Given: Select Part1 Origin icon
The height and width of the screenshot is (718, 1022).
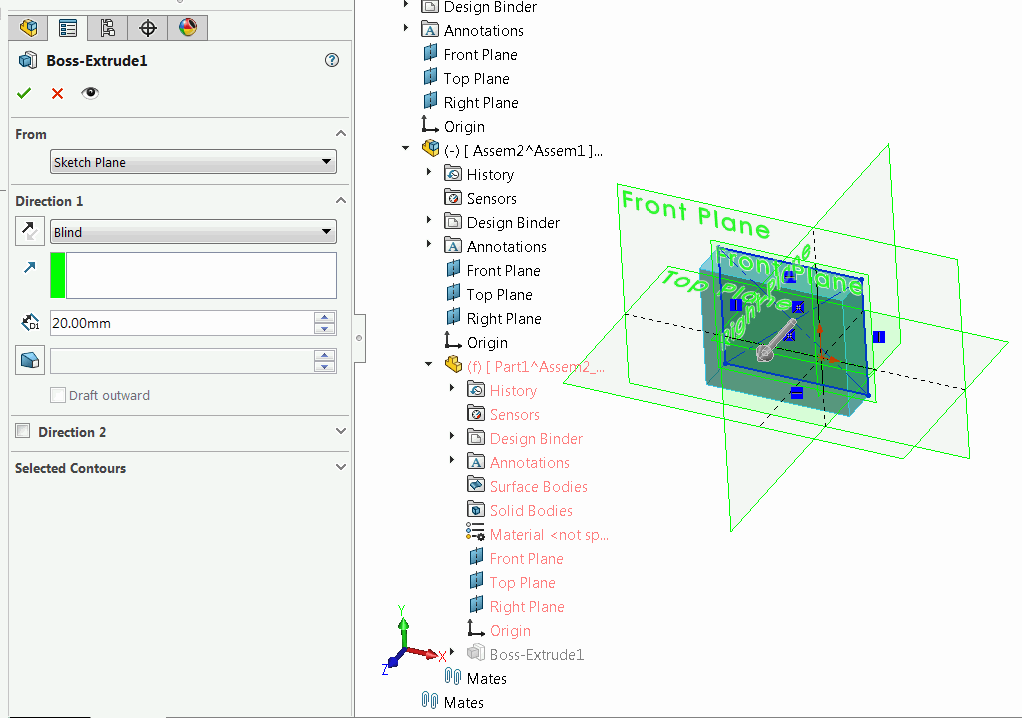Looking at the screenshot, I should (x=476, y=629).
